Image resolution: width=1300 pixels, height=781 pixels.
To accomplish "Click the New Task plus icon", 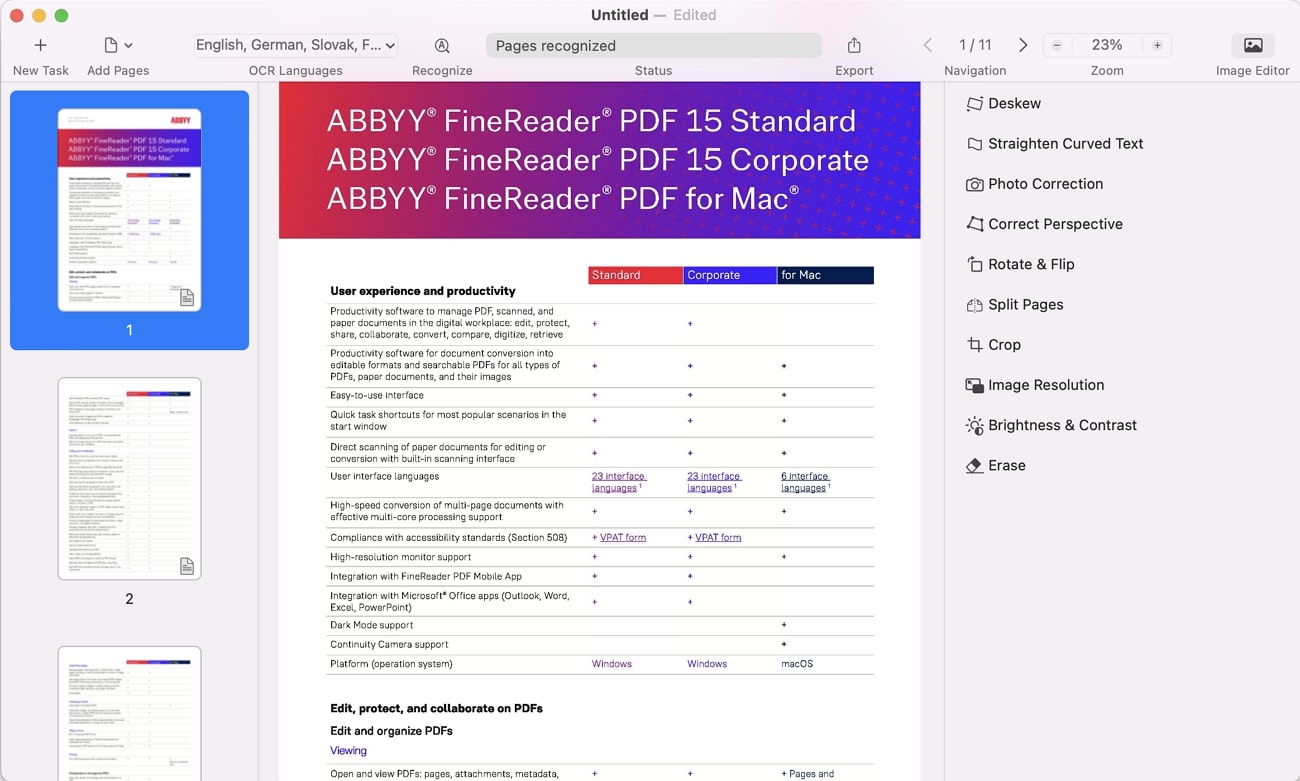I will [x=40, y=45].
